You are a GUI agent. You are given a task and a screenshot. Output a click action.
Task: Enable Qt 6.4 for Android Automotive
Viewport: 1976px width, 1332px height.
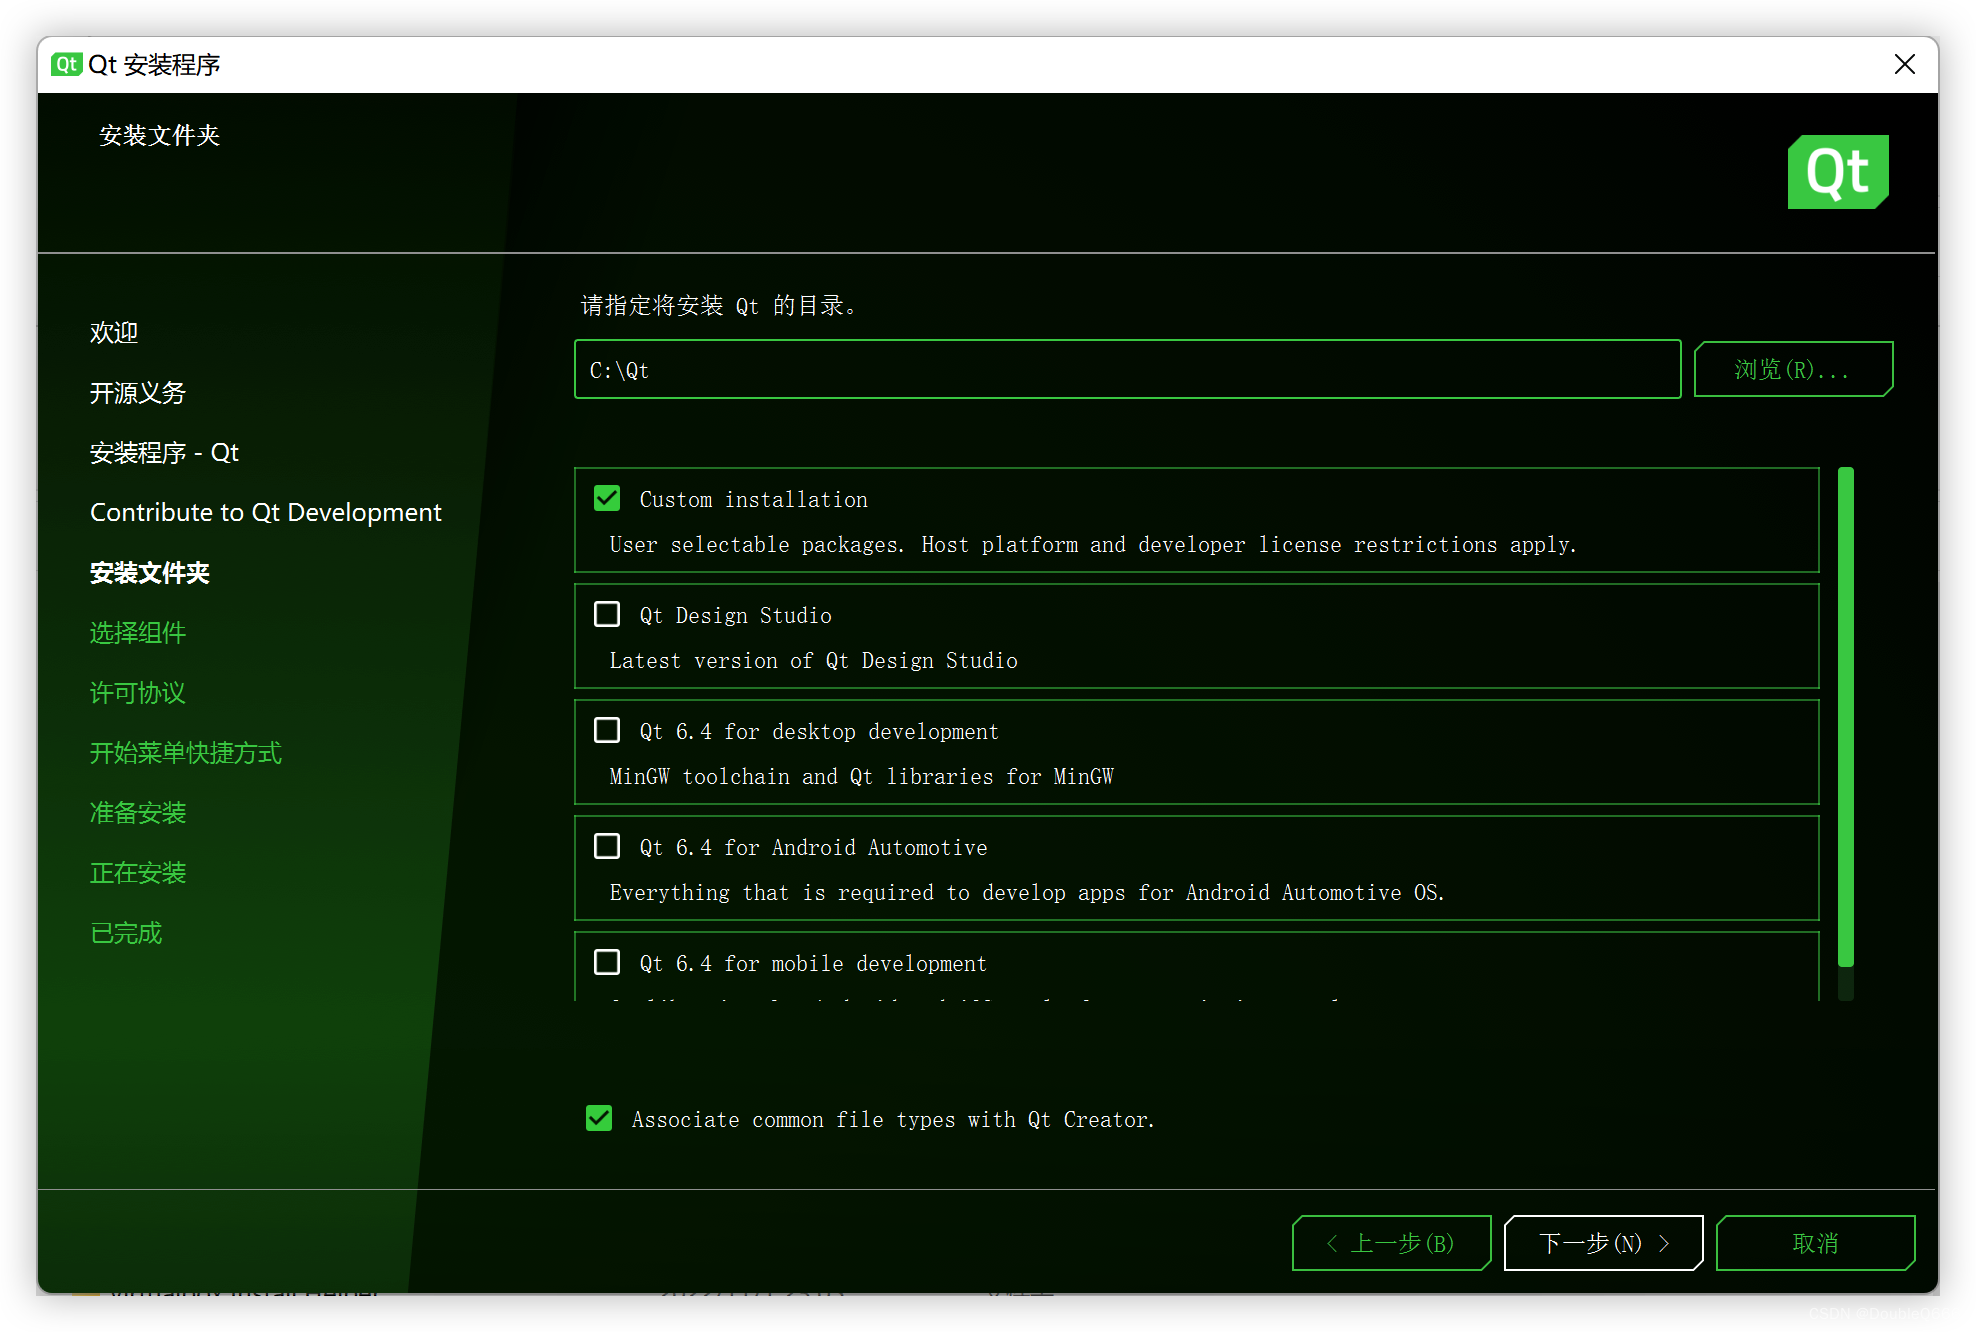coord(607,846)
